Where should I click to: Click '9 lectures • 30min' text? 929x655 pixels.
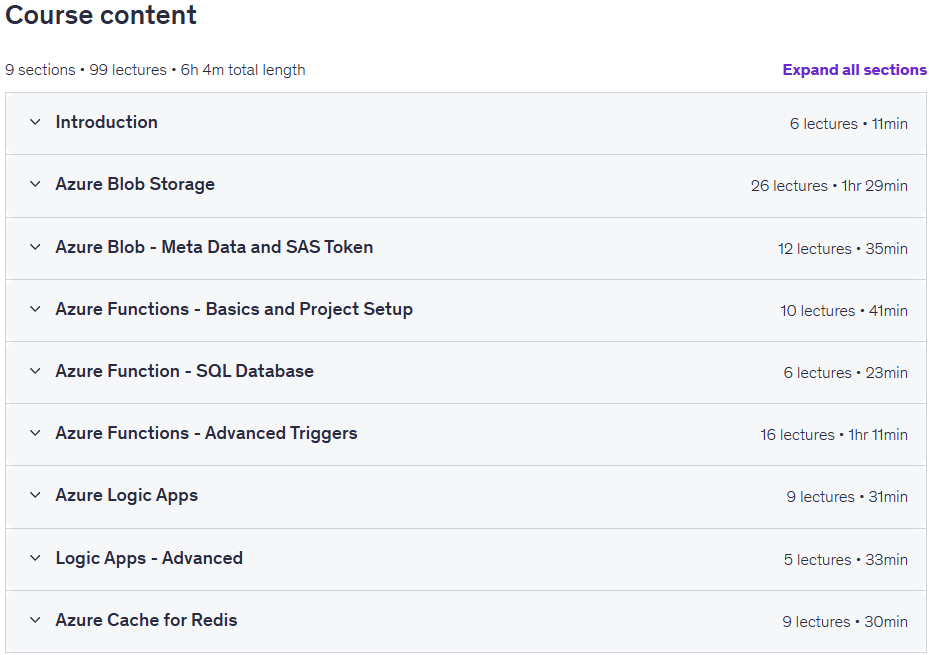[845, 622]
